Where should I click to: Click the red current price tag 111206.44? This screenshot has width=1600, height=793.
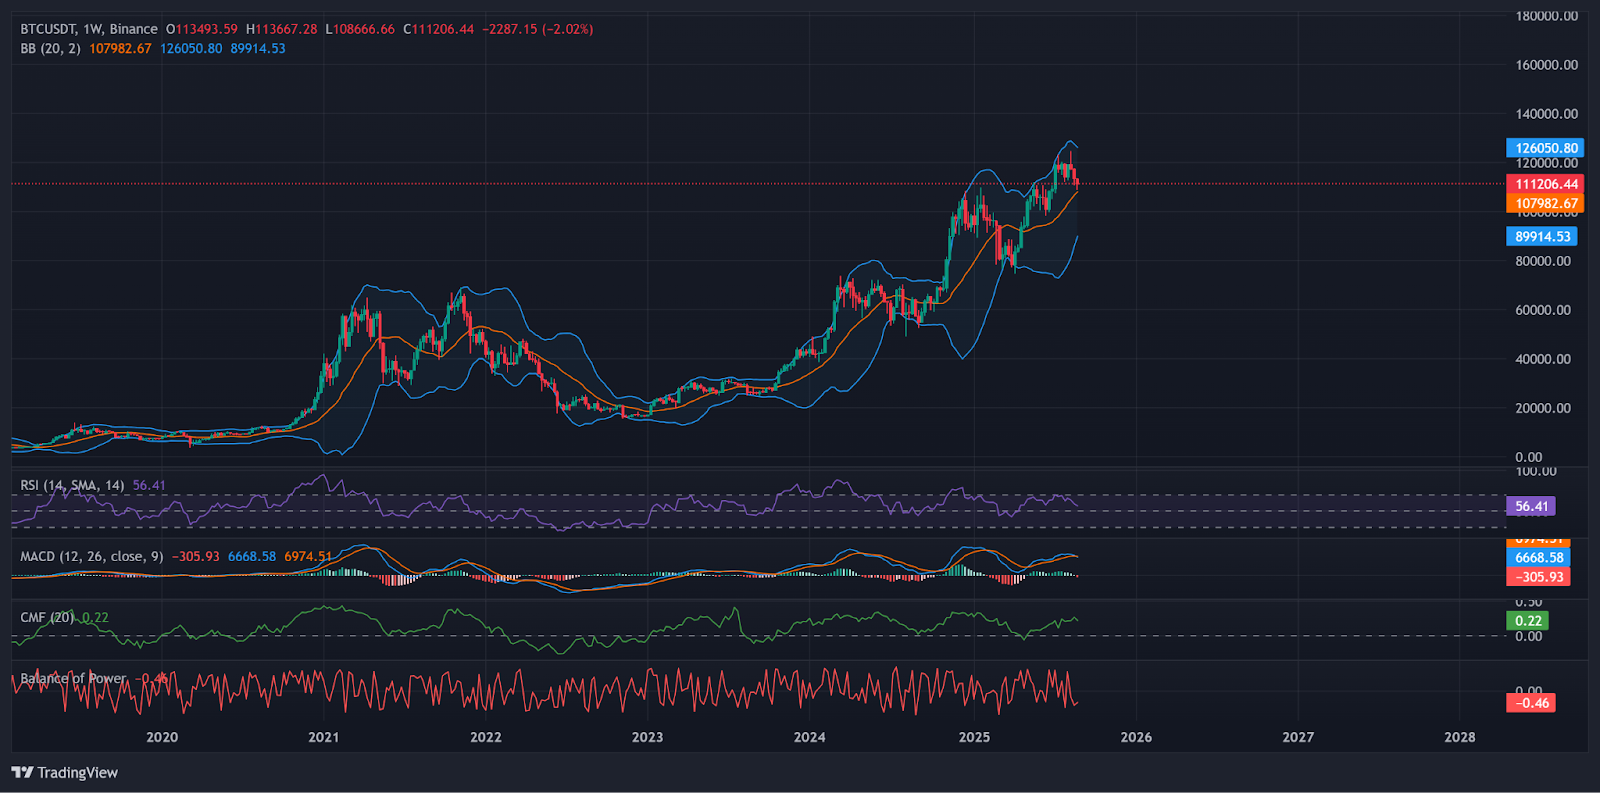point(1545,184)
